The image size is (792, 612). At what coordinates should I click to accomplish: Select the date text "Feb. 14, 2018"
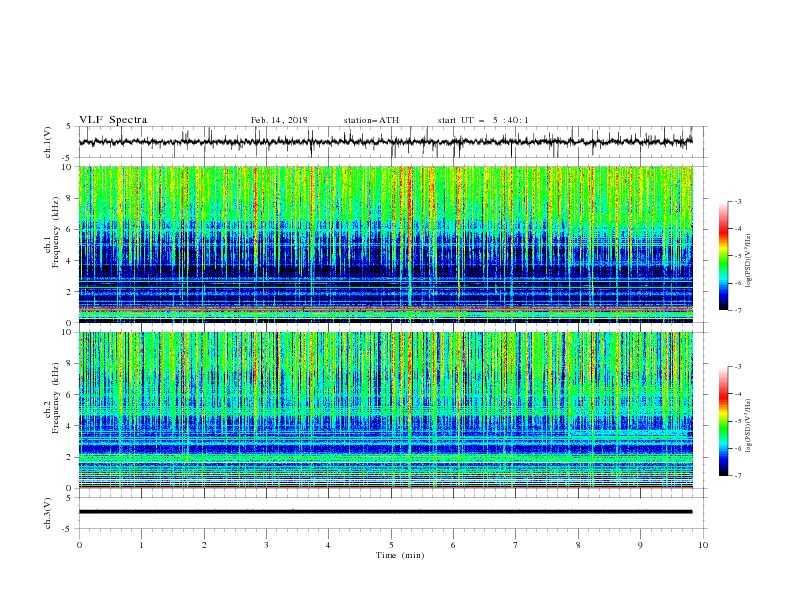tap(279, 120)
